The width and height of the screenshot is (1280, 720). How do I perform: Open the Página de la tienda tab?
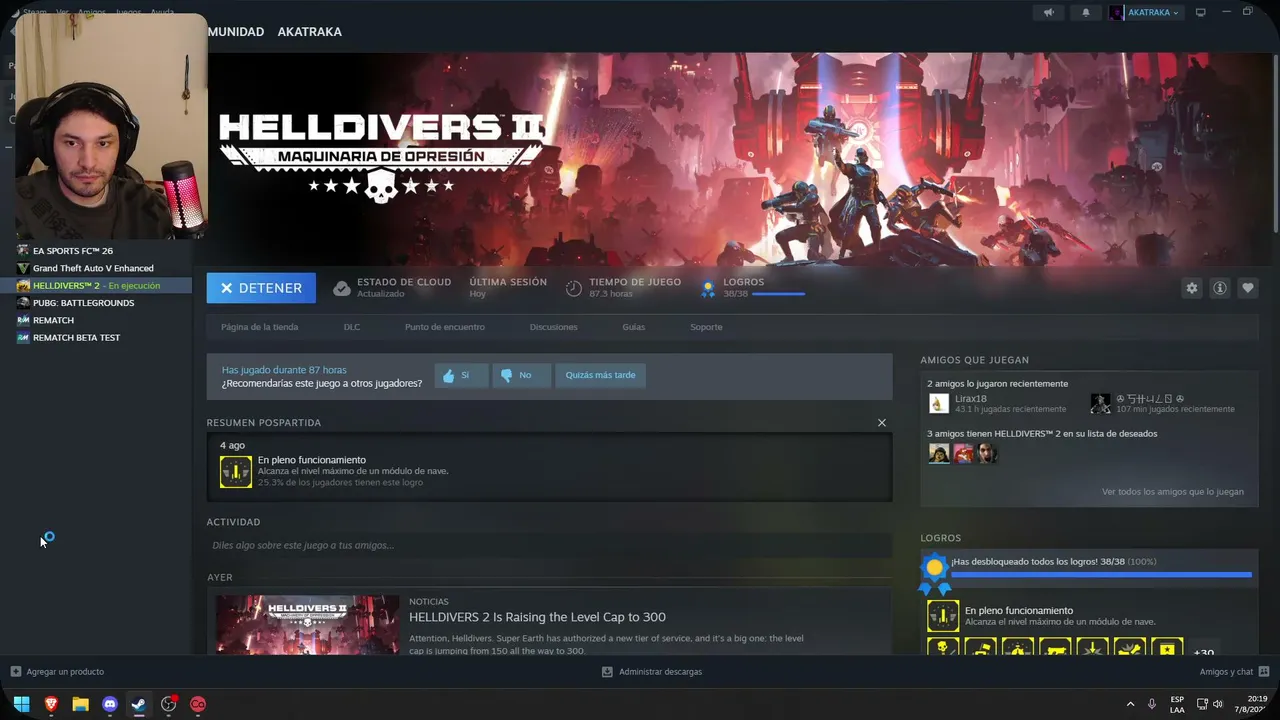[x=259, y=327]
